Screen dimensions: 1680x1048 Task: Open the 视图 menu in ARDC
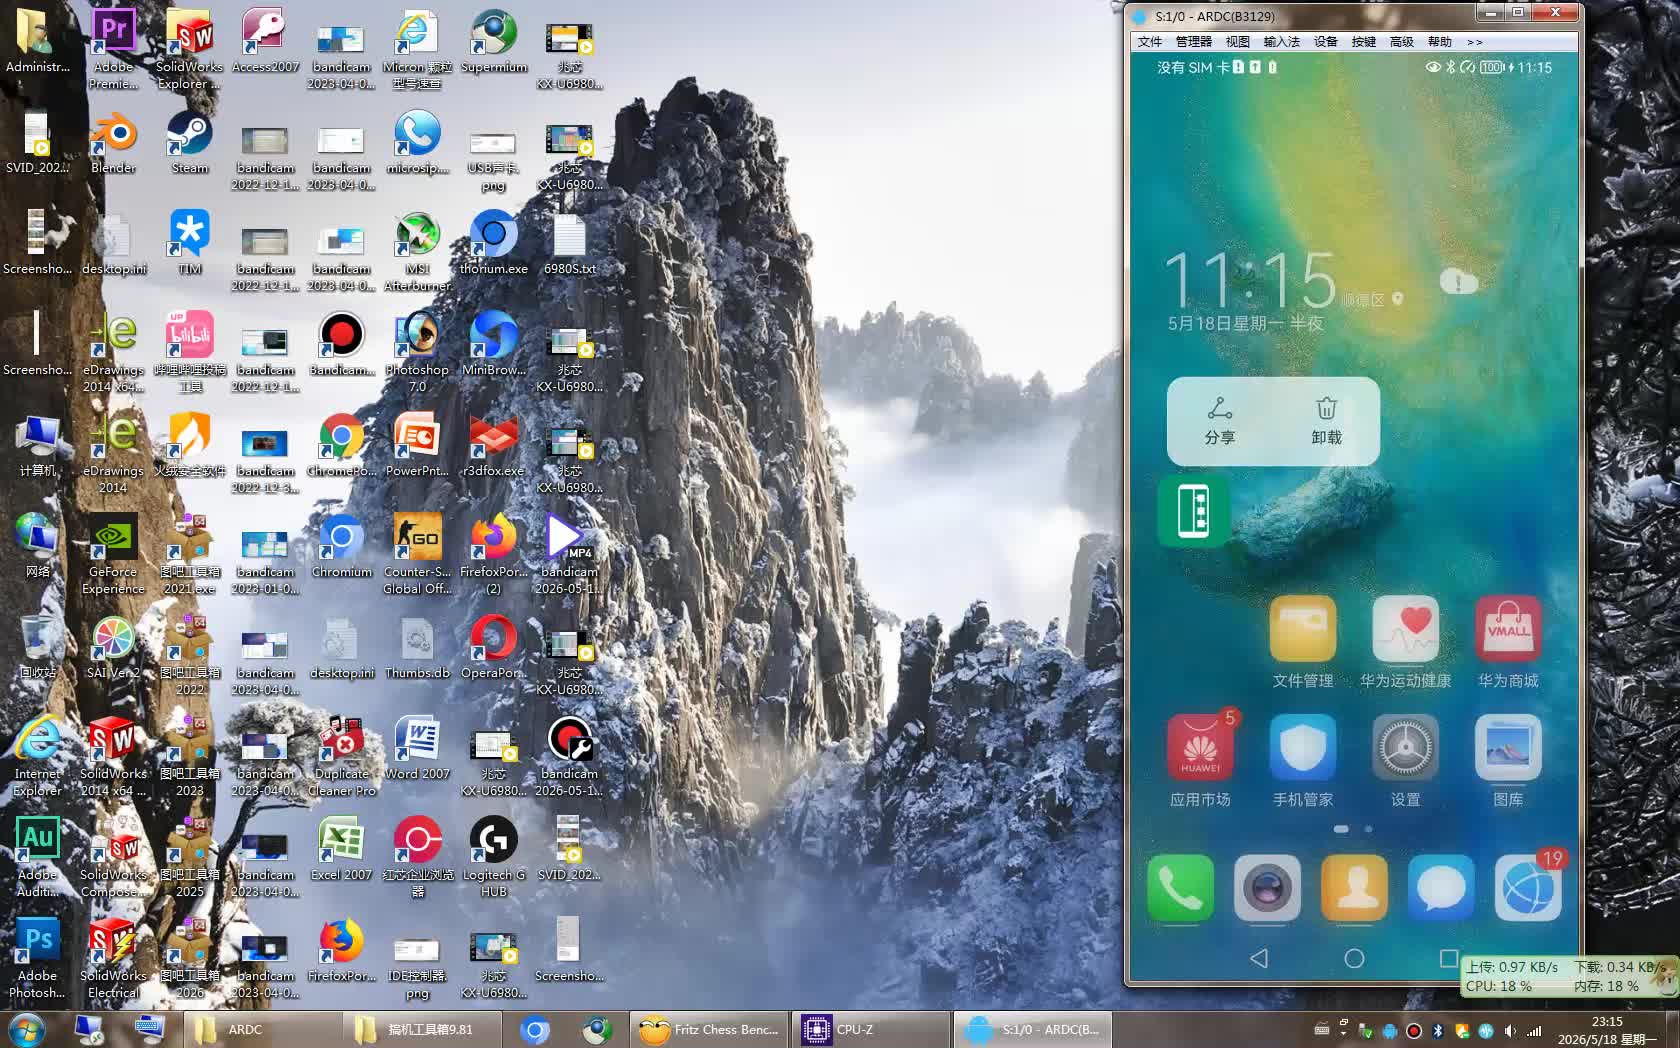pyautogui.click(x=1237, y=42)
